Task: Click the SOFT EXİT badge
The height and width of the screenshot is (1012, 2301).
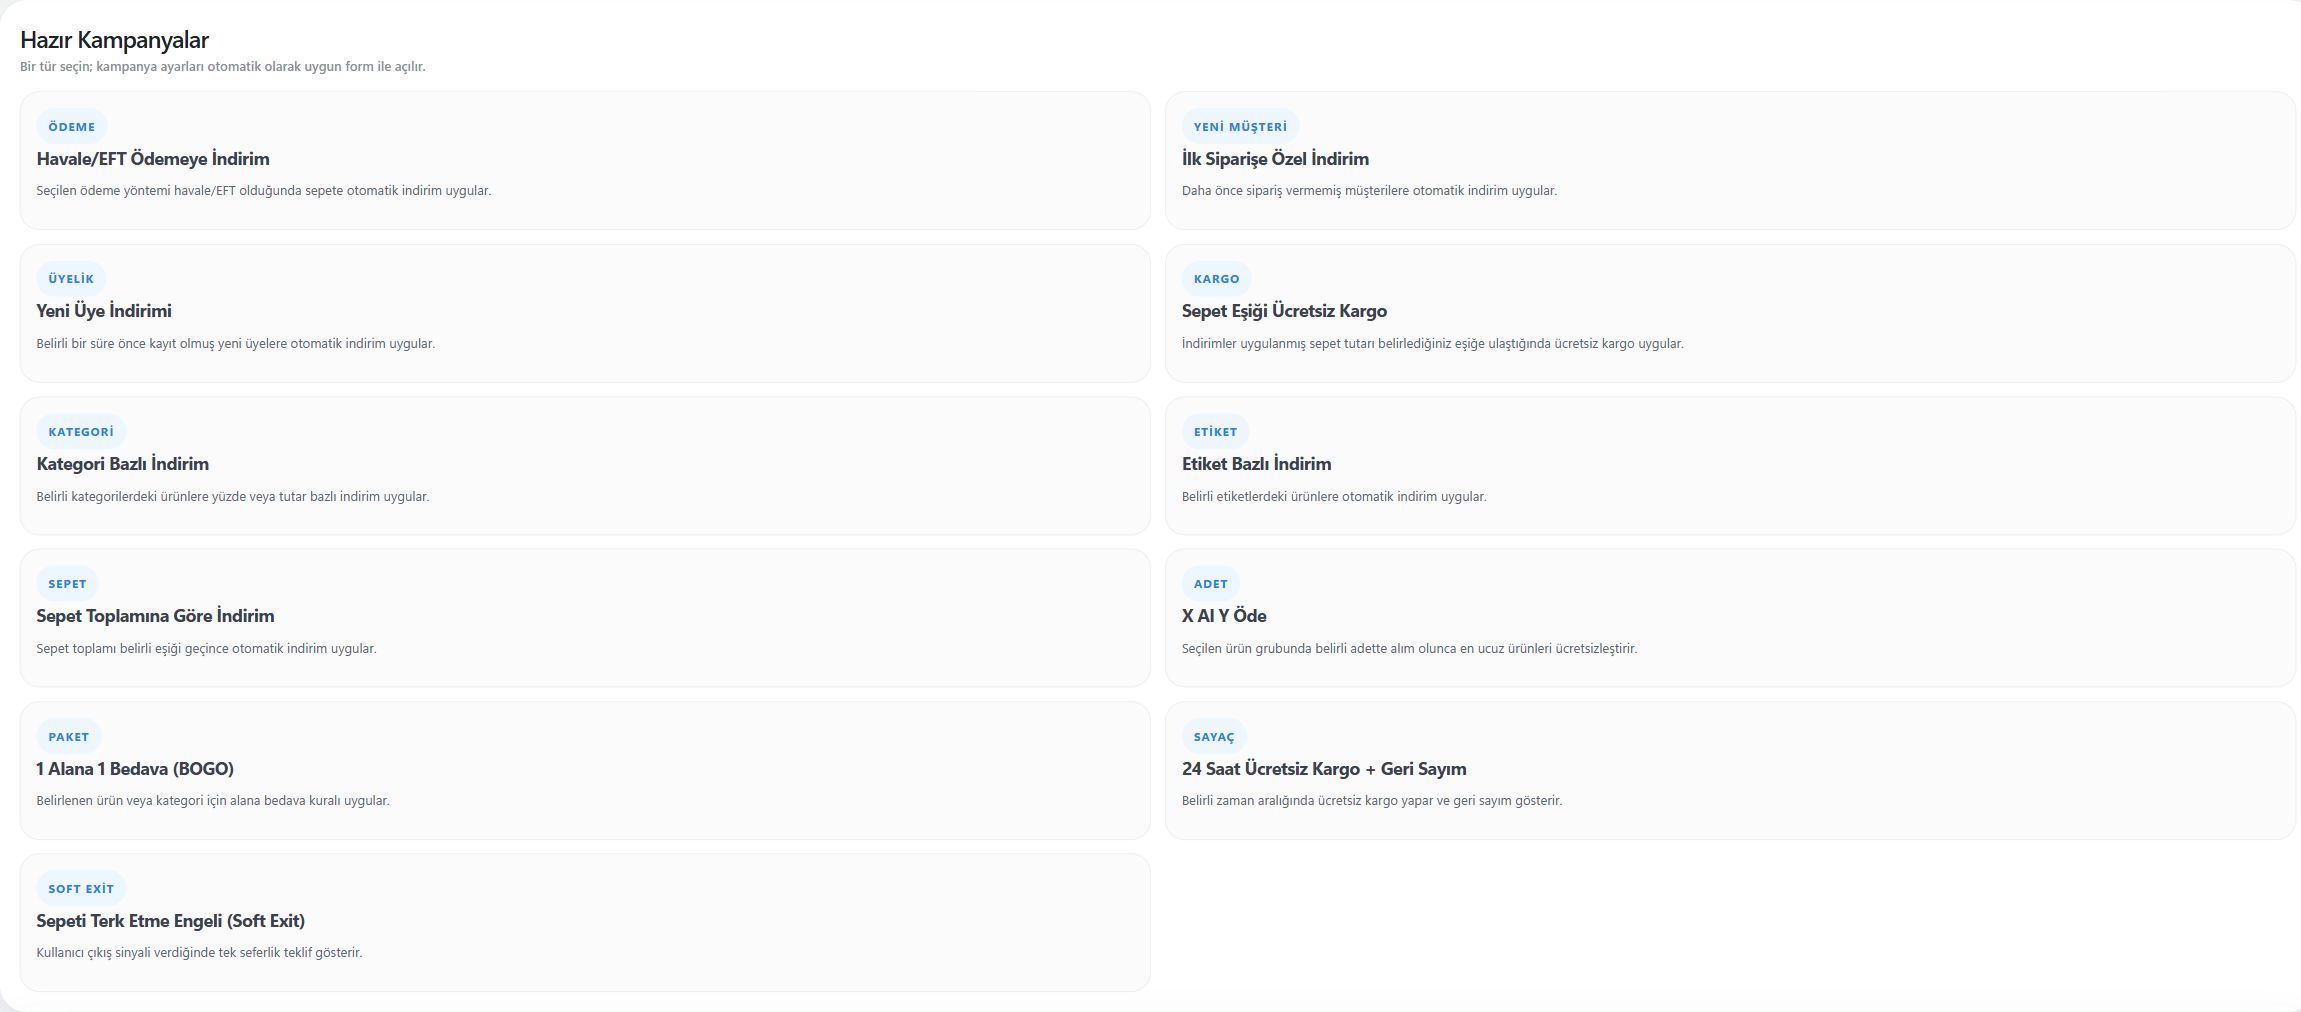Action: click(81, 889)
